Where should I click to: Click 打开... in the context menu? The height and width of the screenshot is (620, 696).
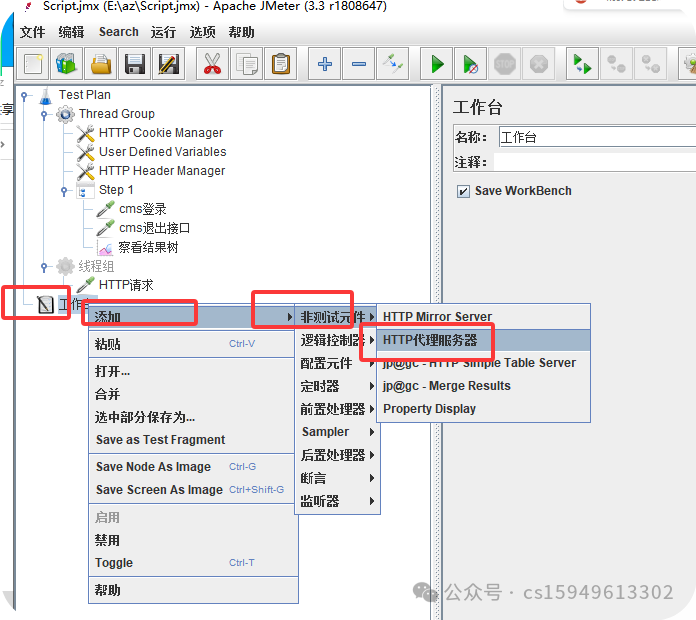(193, 371)
